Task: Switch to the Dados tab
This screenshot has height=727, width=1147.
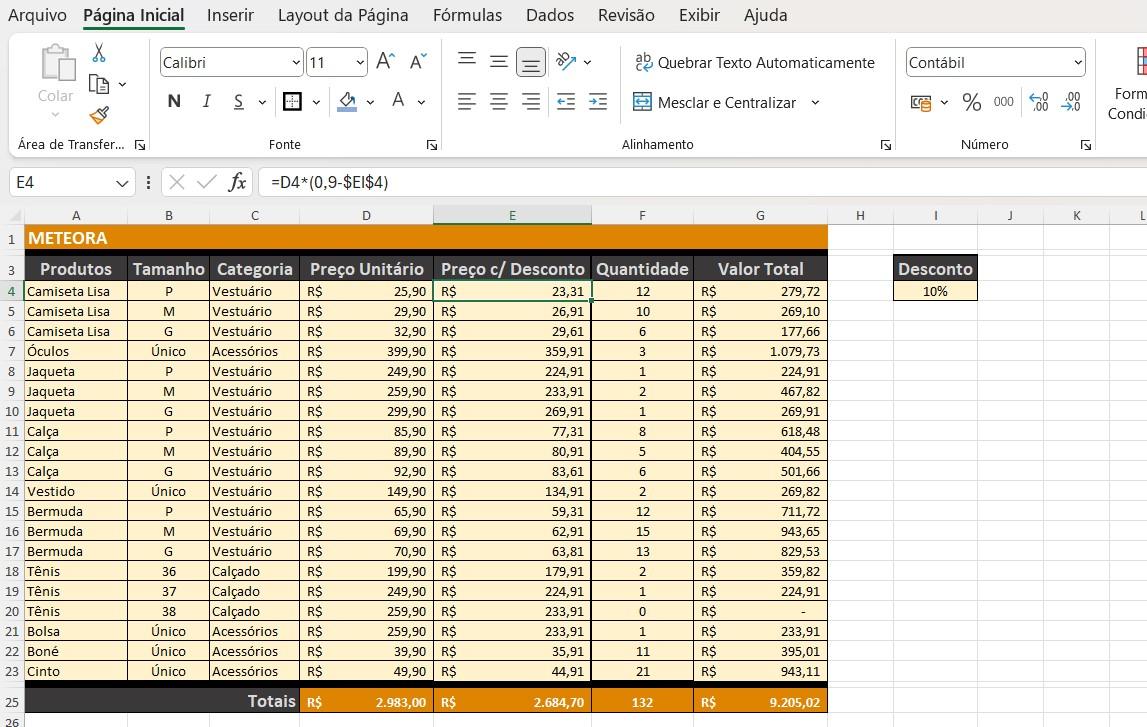Action: coord(549,15)
